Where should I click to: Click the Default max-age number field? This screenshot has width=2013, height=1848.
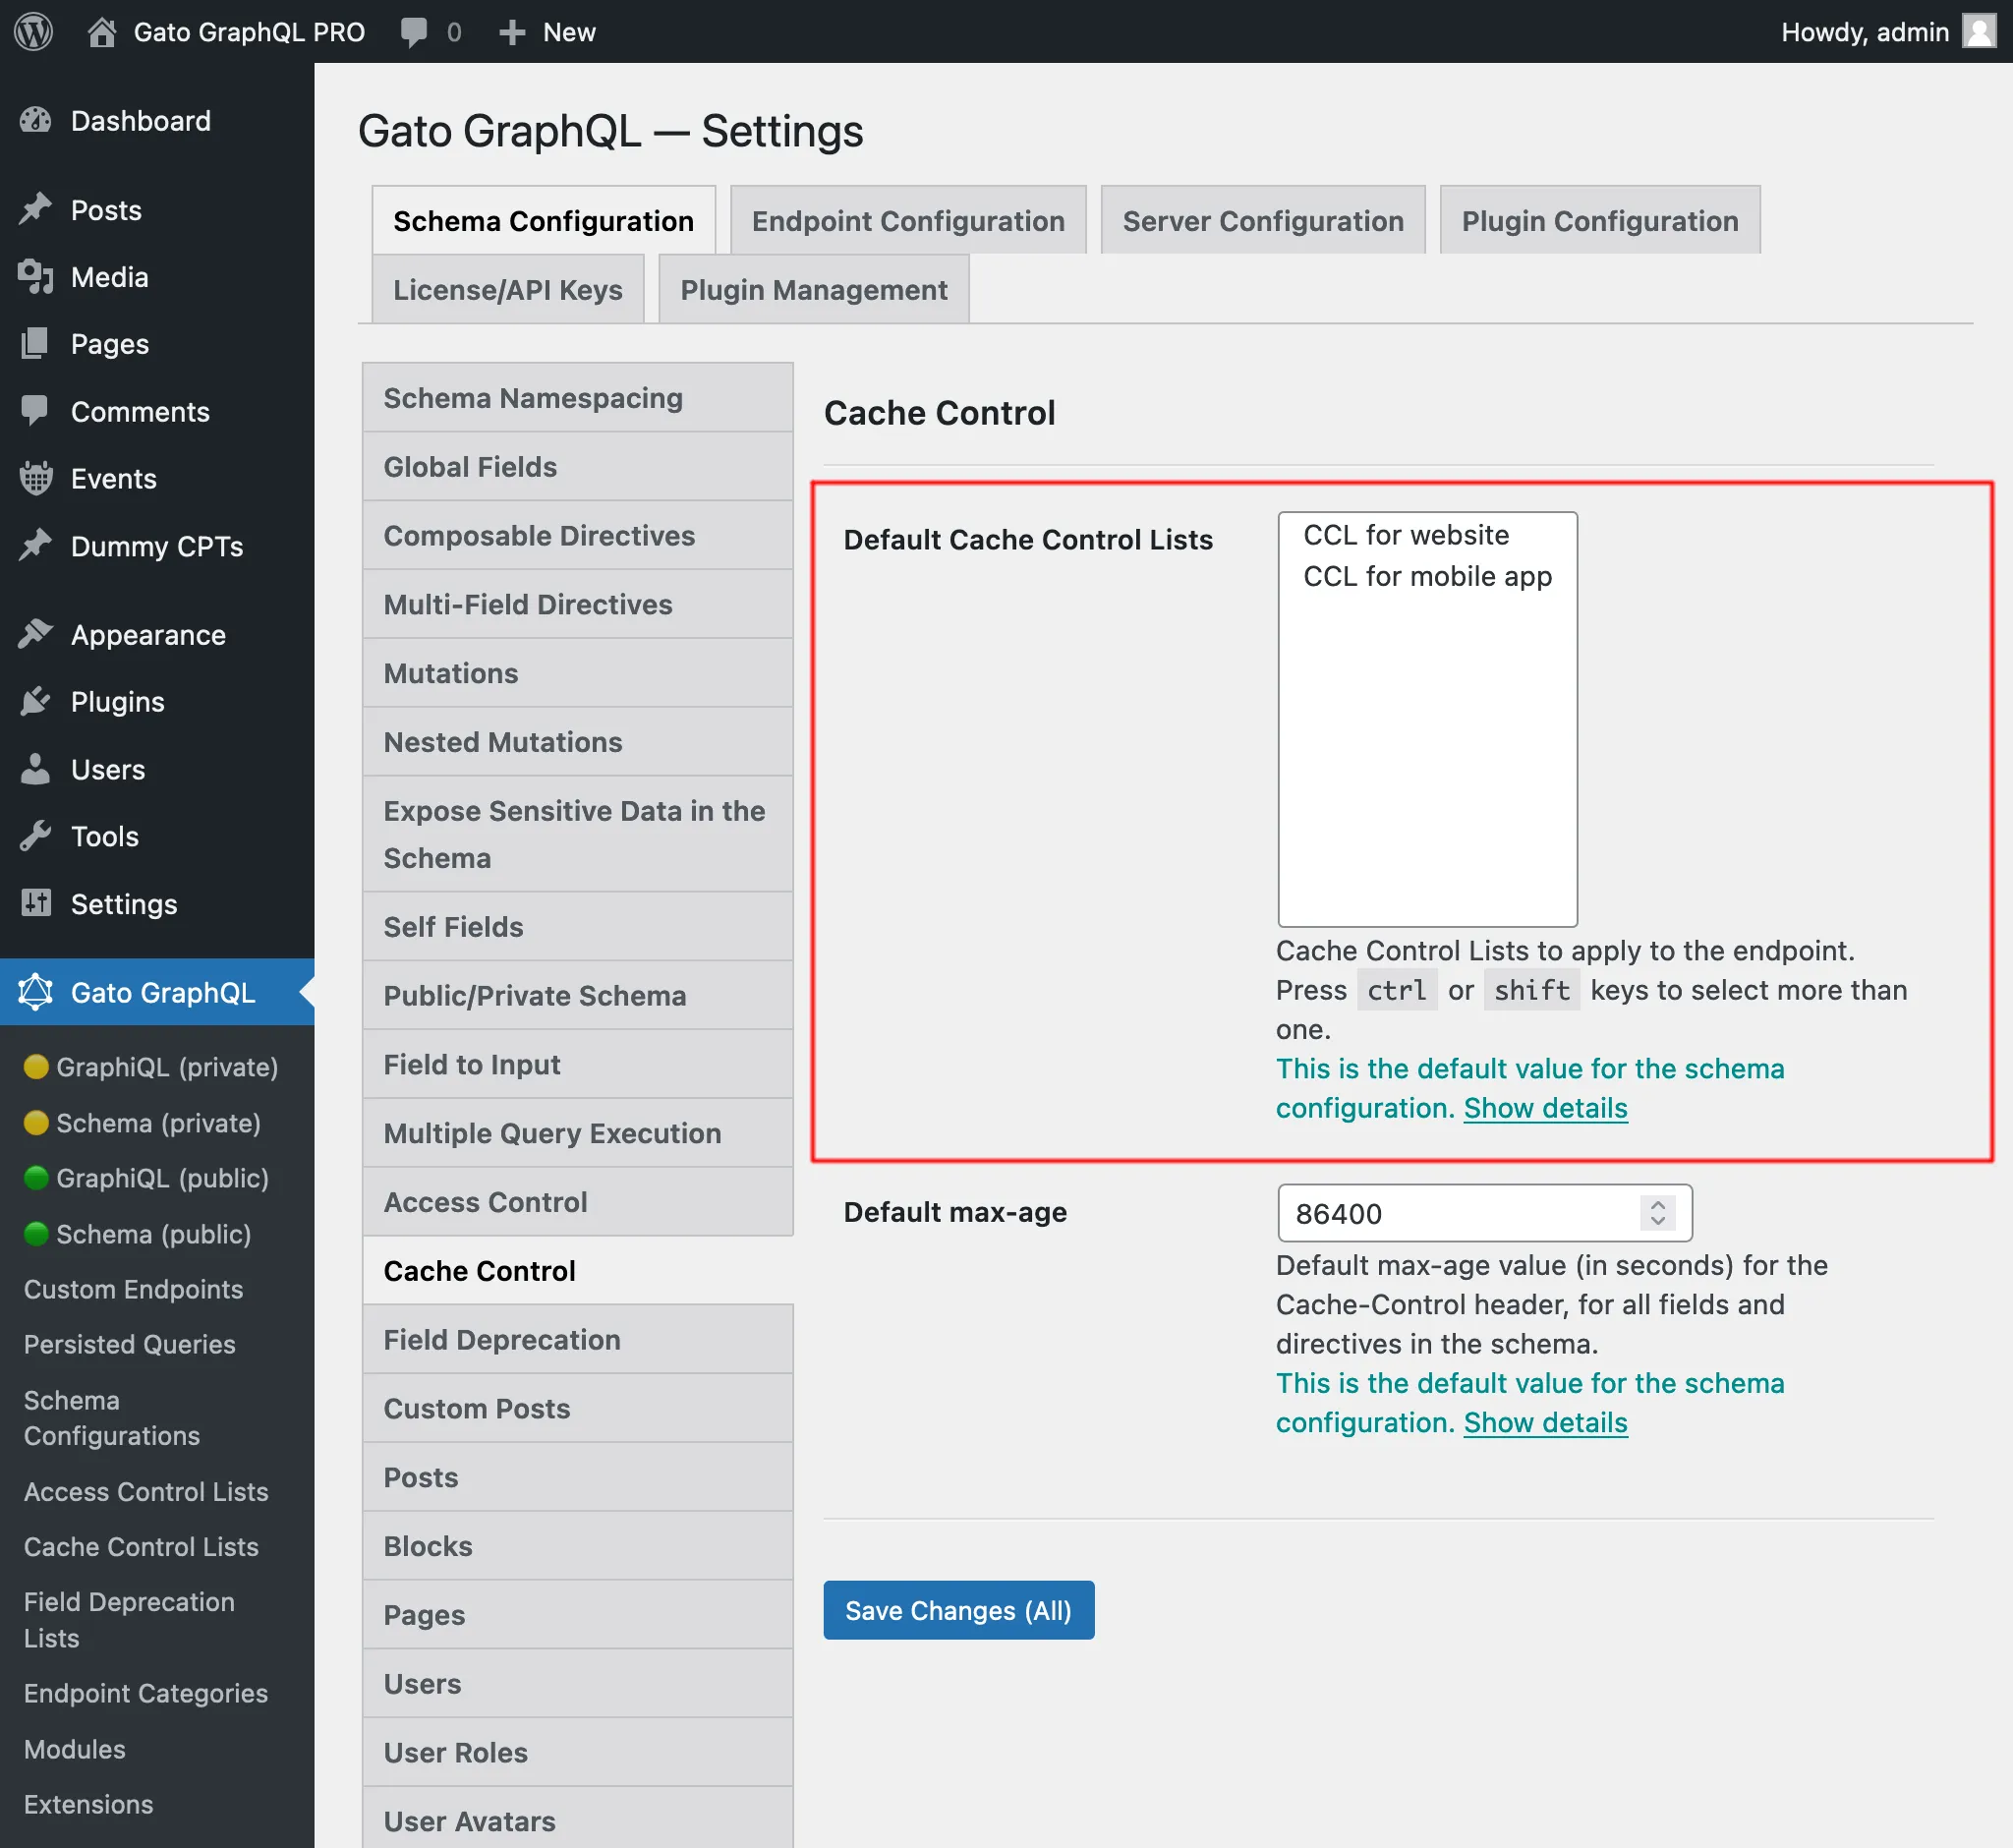[x=1484, y=1213]
